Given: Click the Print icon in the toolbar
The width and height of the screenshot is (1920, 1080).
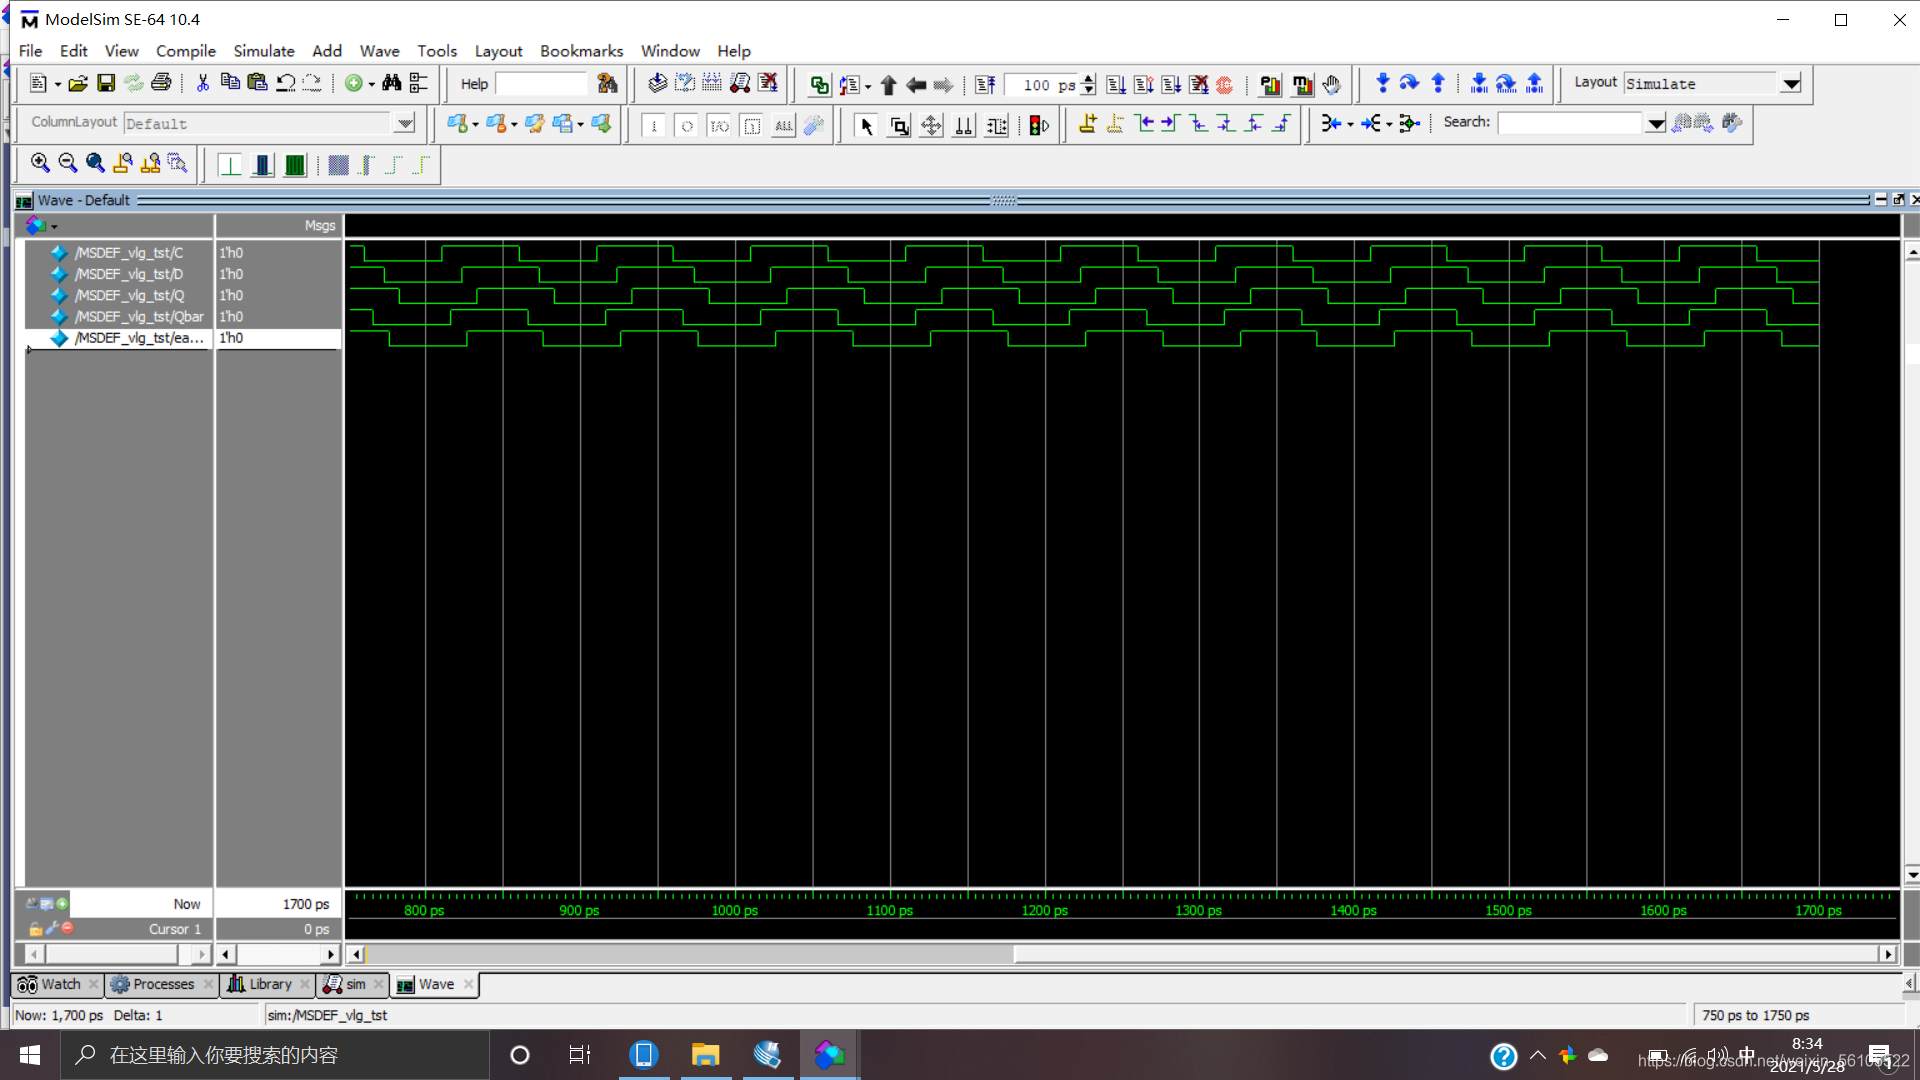Looking at the screenshot, I should [161, 84].
